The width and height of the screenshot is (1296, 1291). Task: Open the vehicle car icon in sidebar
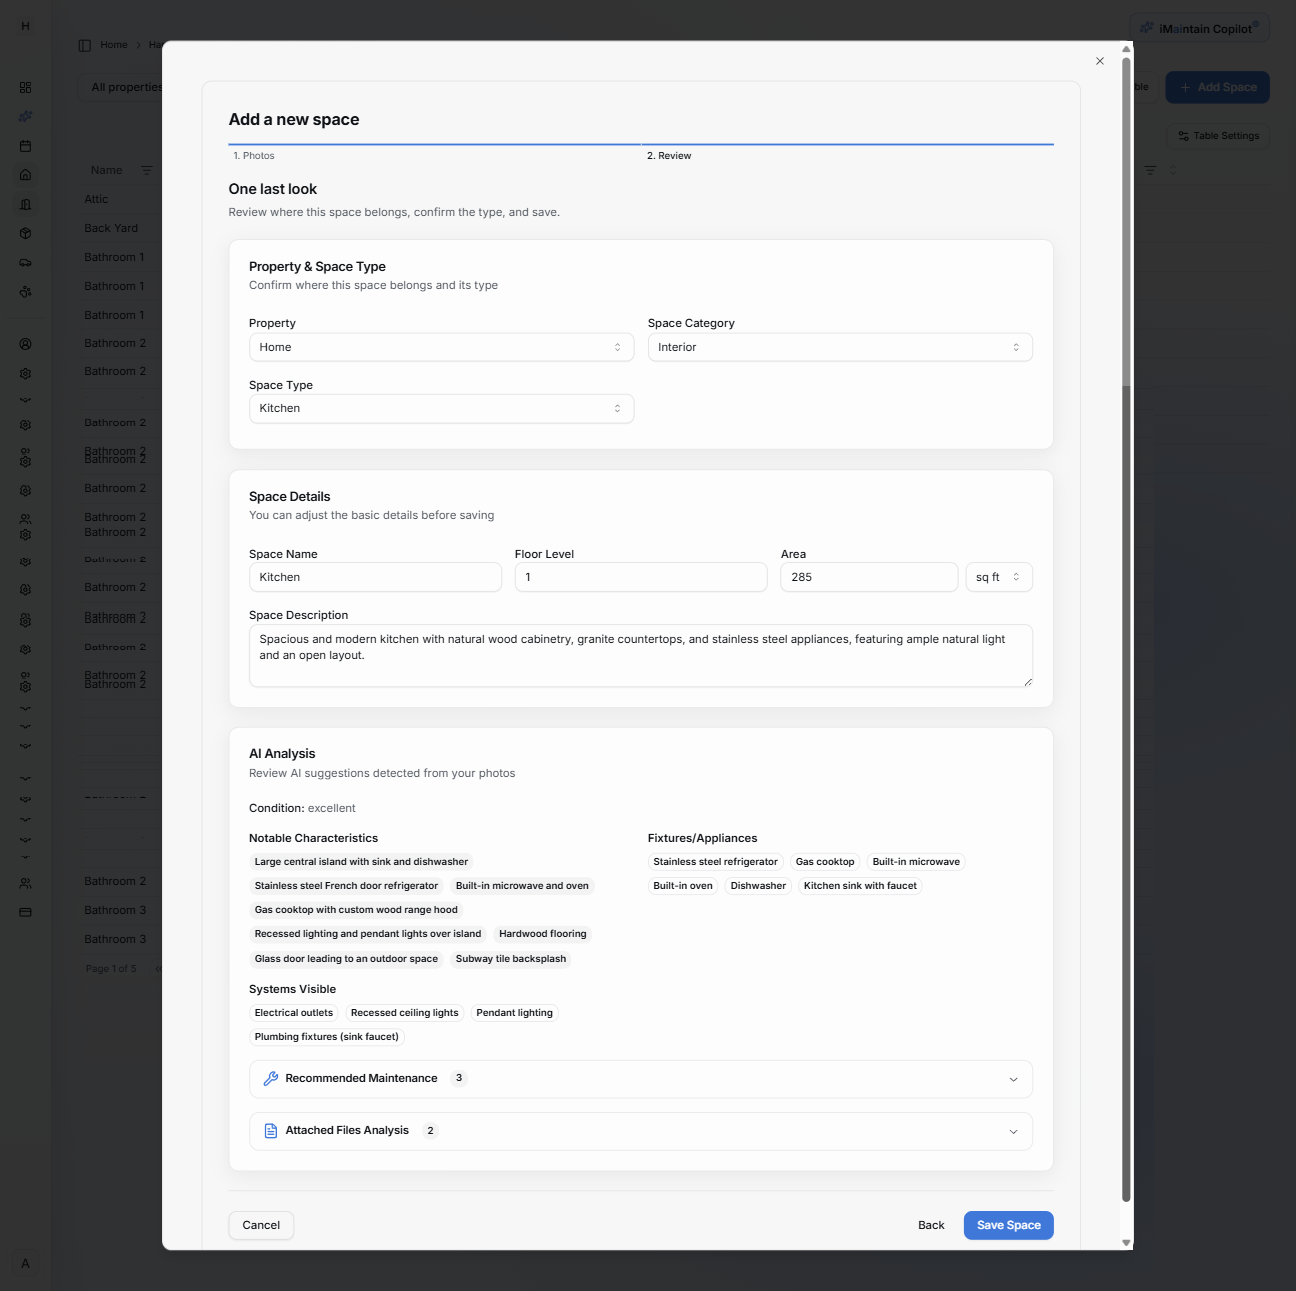pos(25,262)
